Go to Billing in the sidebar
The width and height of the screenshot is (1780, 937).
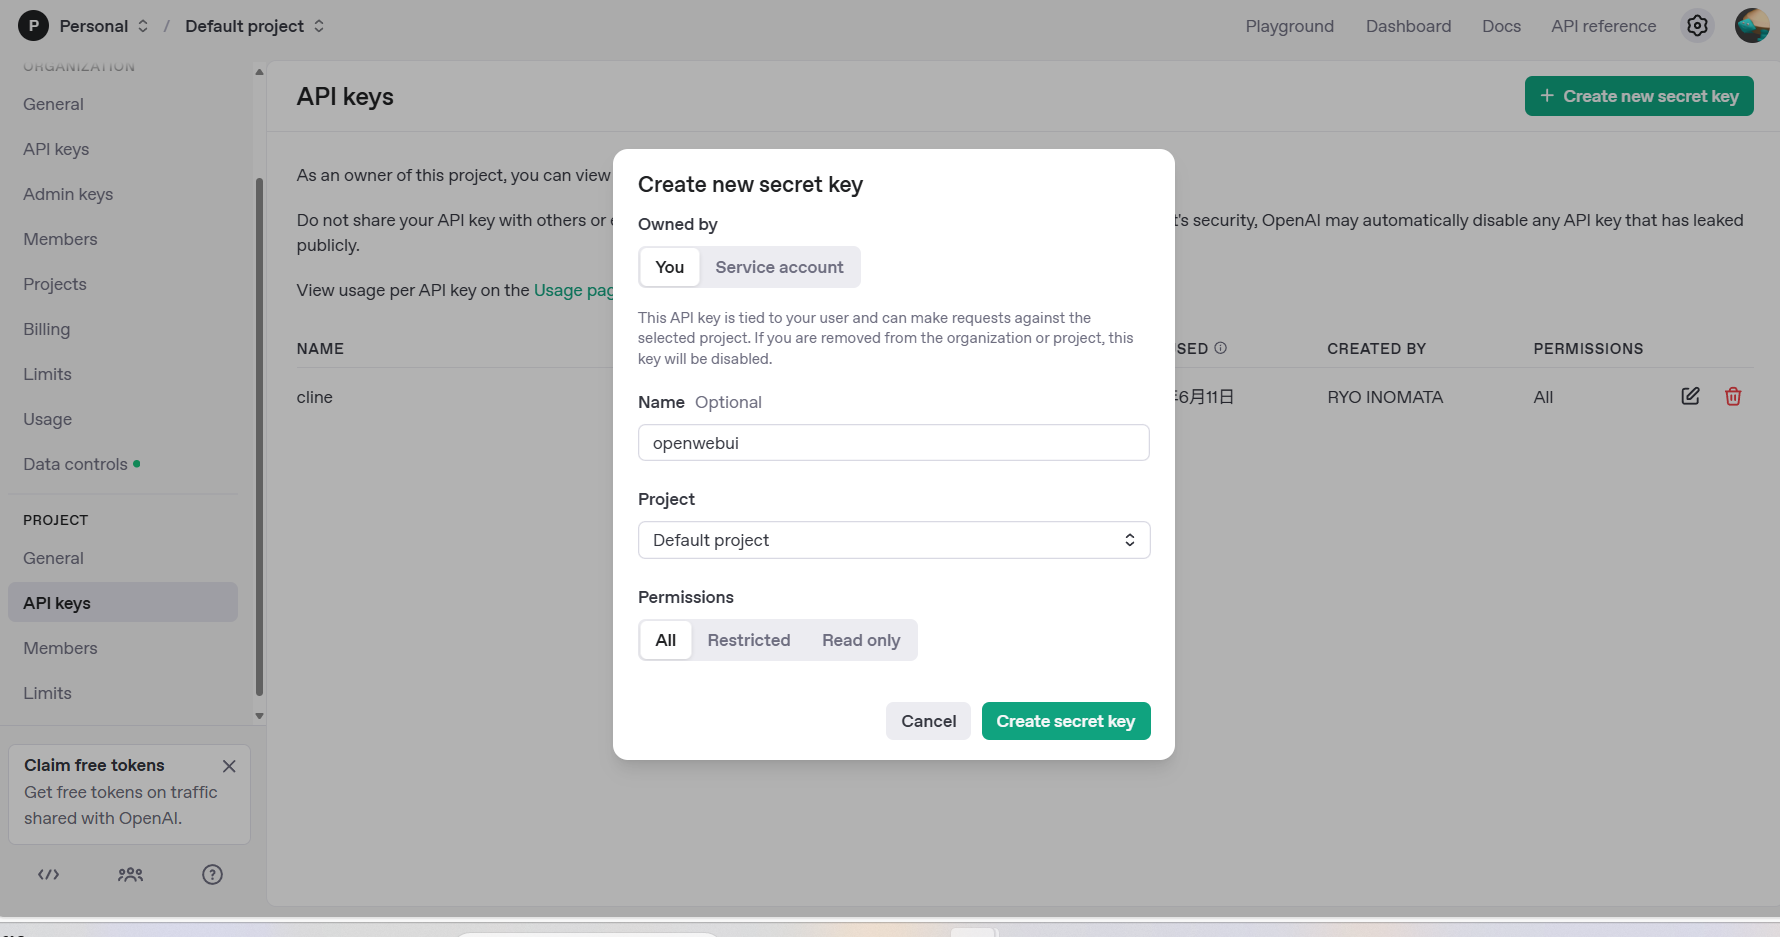pyautogui.click(x=47, y=329)
